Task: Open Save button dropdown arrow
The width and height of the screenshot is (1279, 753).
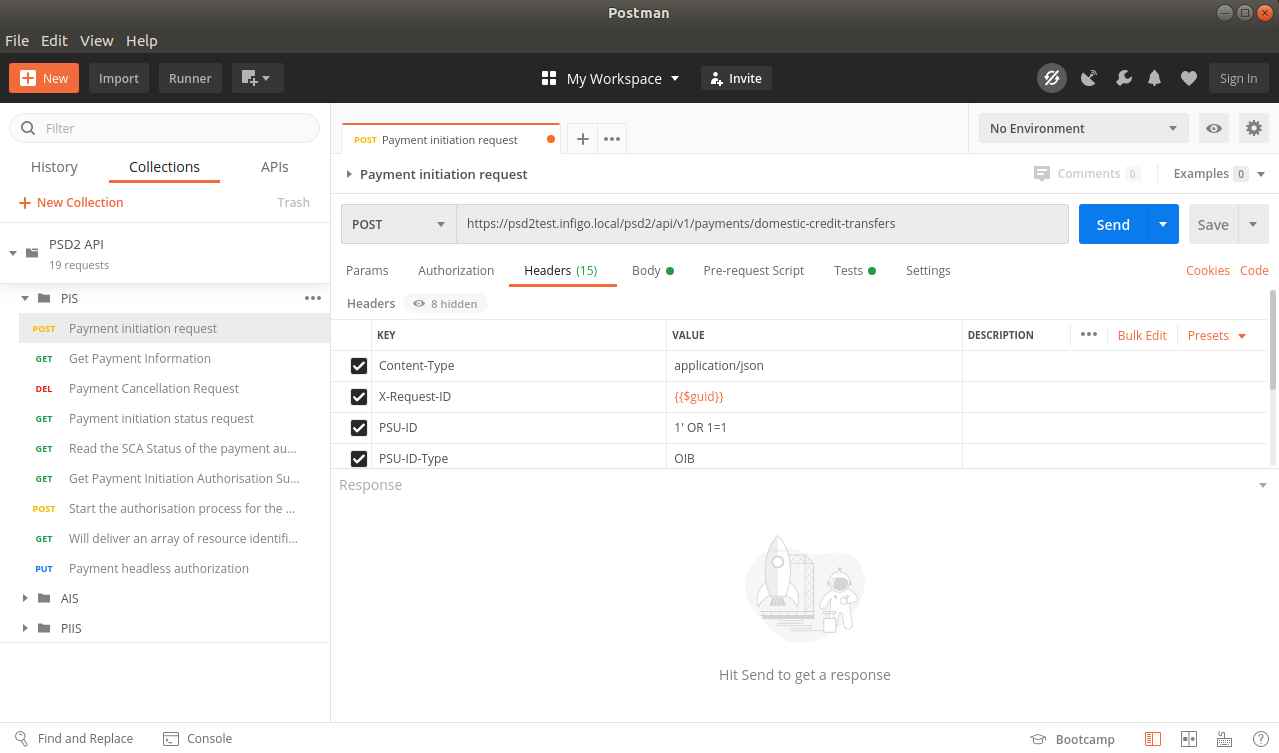Action: coord(1253,224)
